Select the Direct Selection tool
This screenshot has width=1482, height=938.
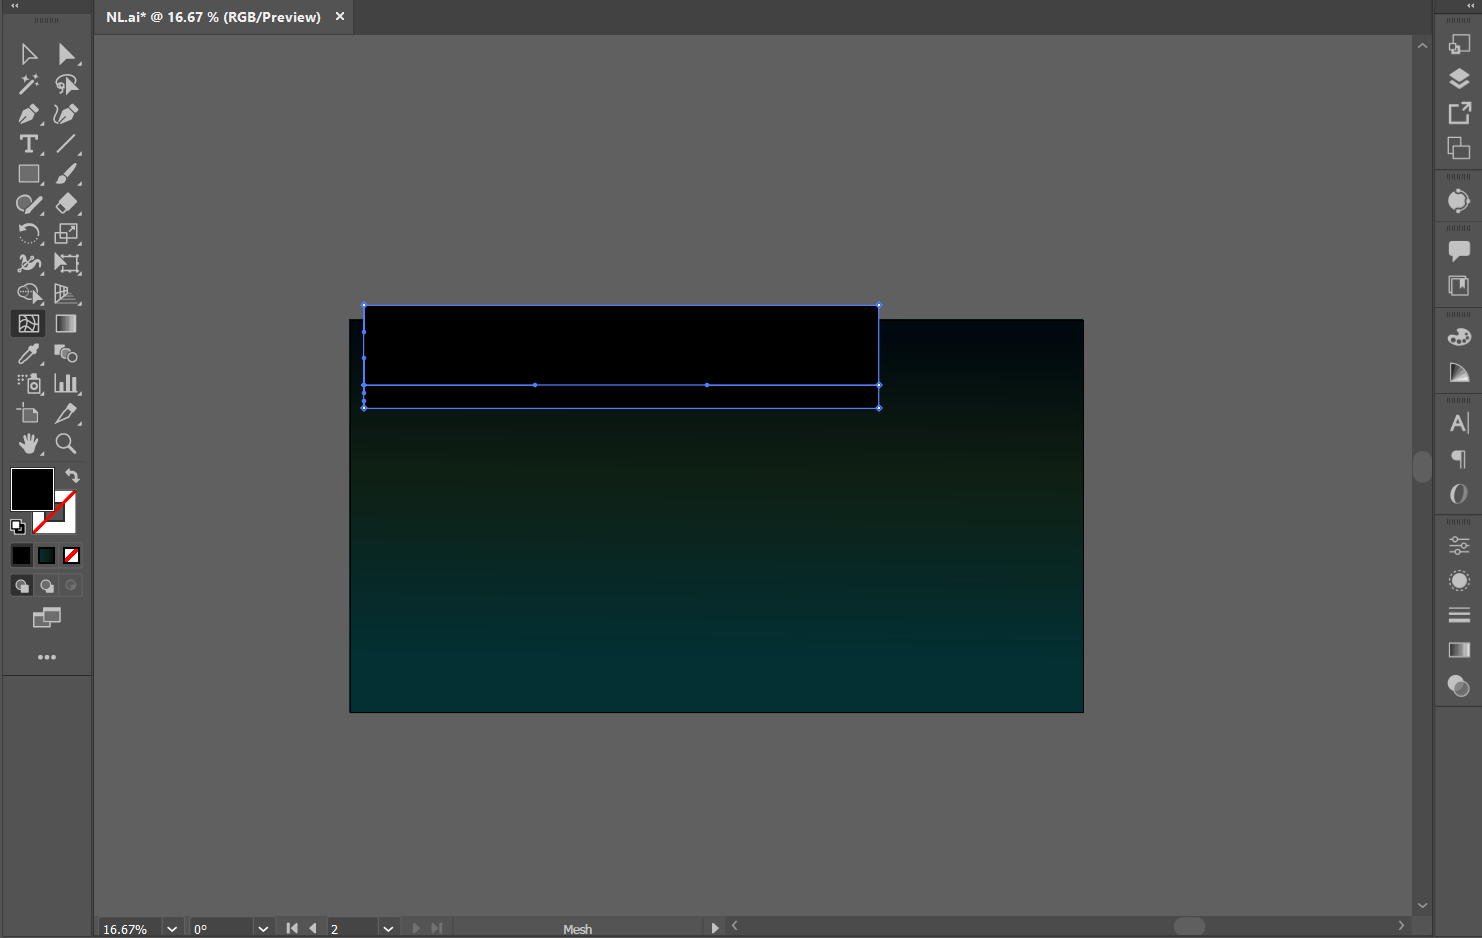pos(66,54)
